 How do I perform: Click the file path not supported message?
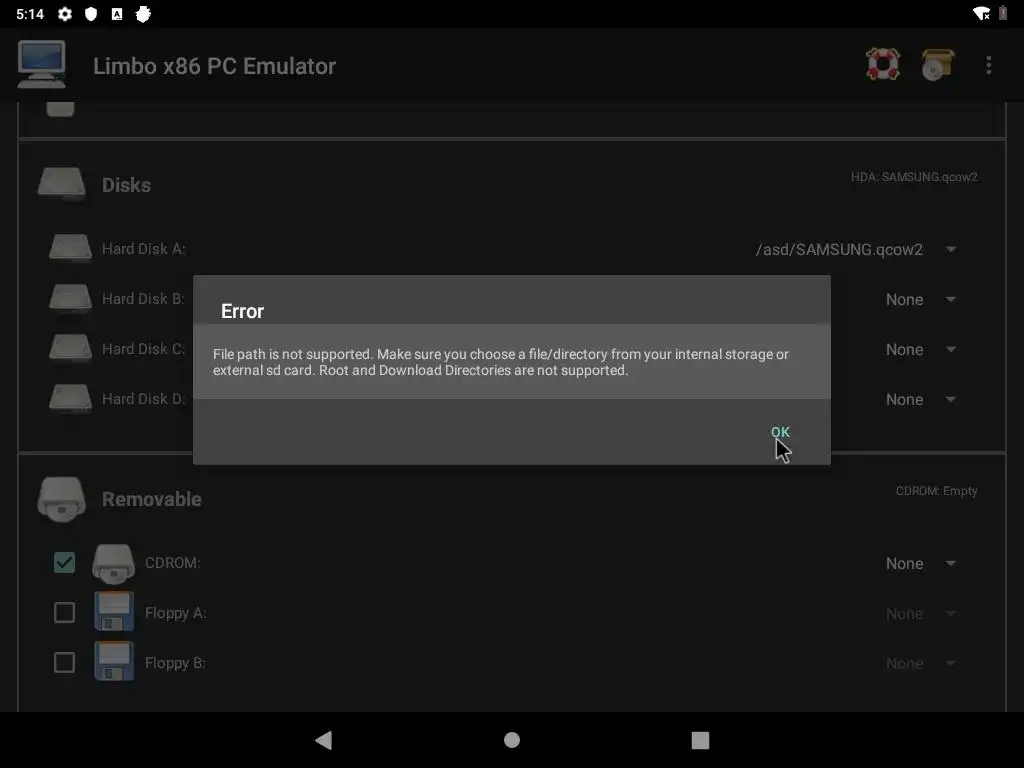click(501, 362)
